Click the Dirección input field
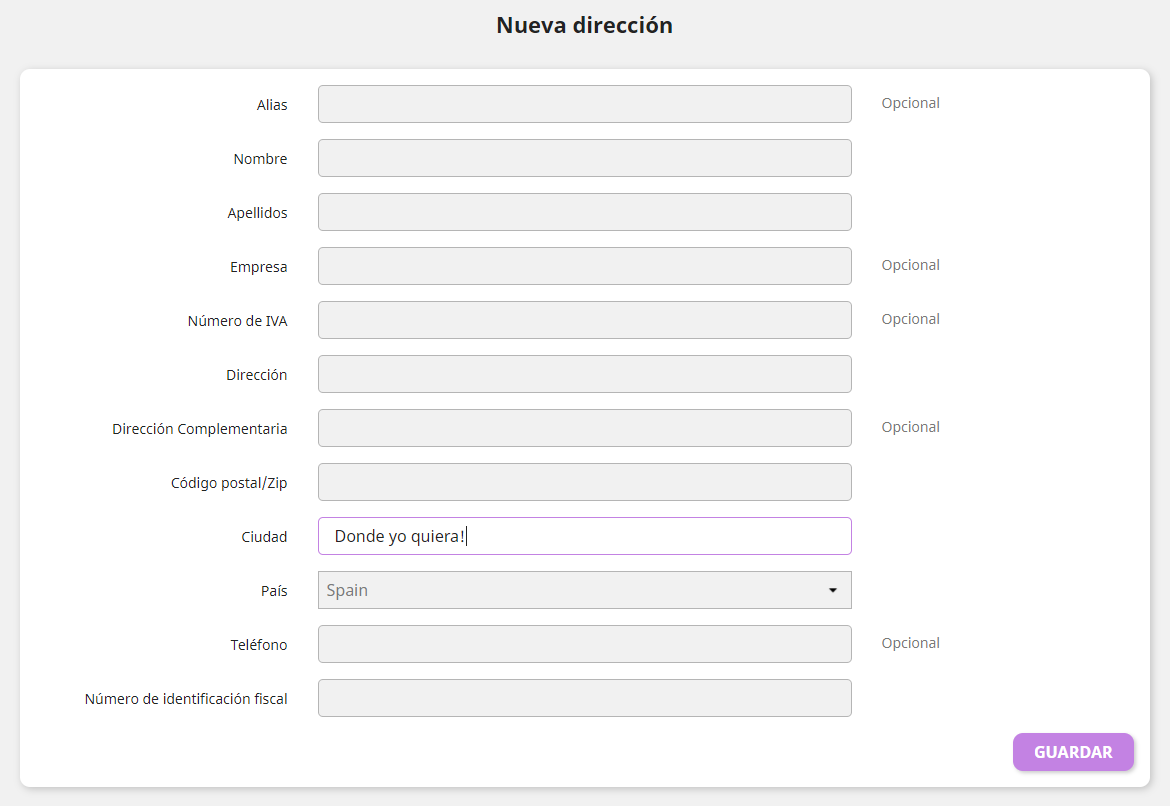The height and width of the screenshot is (806, 1170). click(x=584, y=374)
